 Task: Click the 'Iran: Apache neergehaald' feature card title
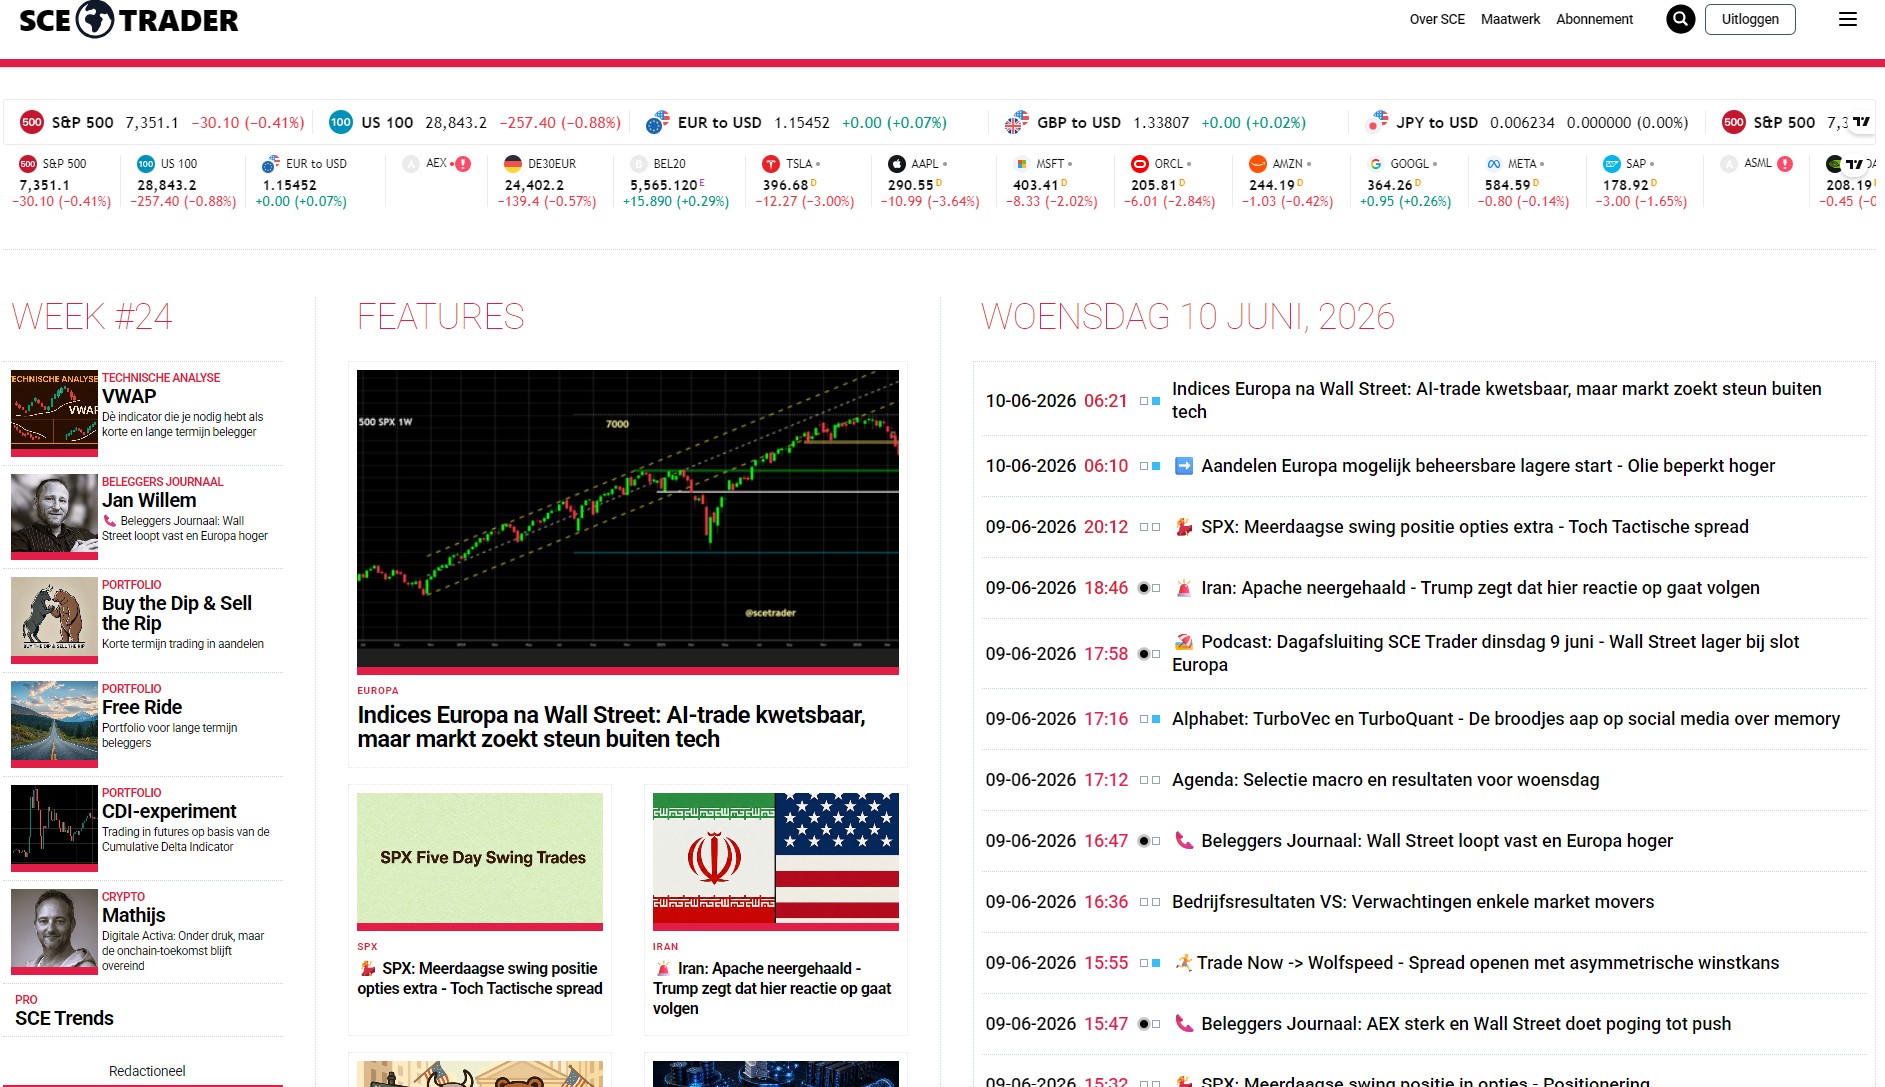coord(772,988)
